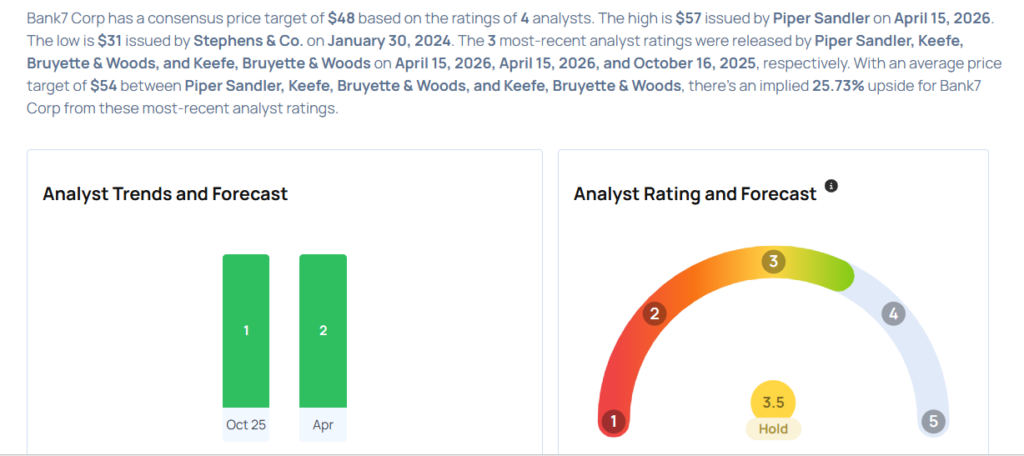Click the Apr axis label

point(323,424)
